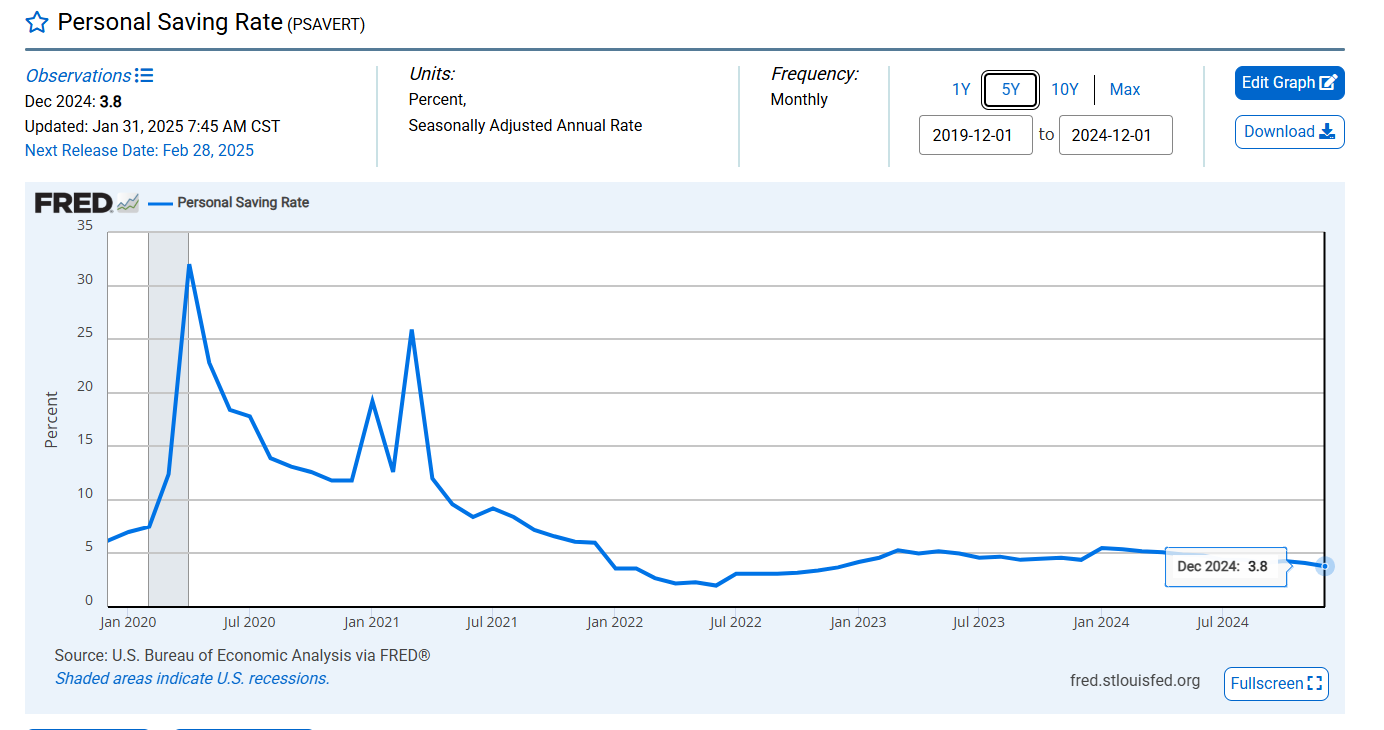Screen dimensions: 1384x730
Task: Click the April 2020 peak on line
Action: click(x=189, y=265)
